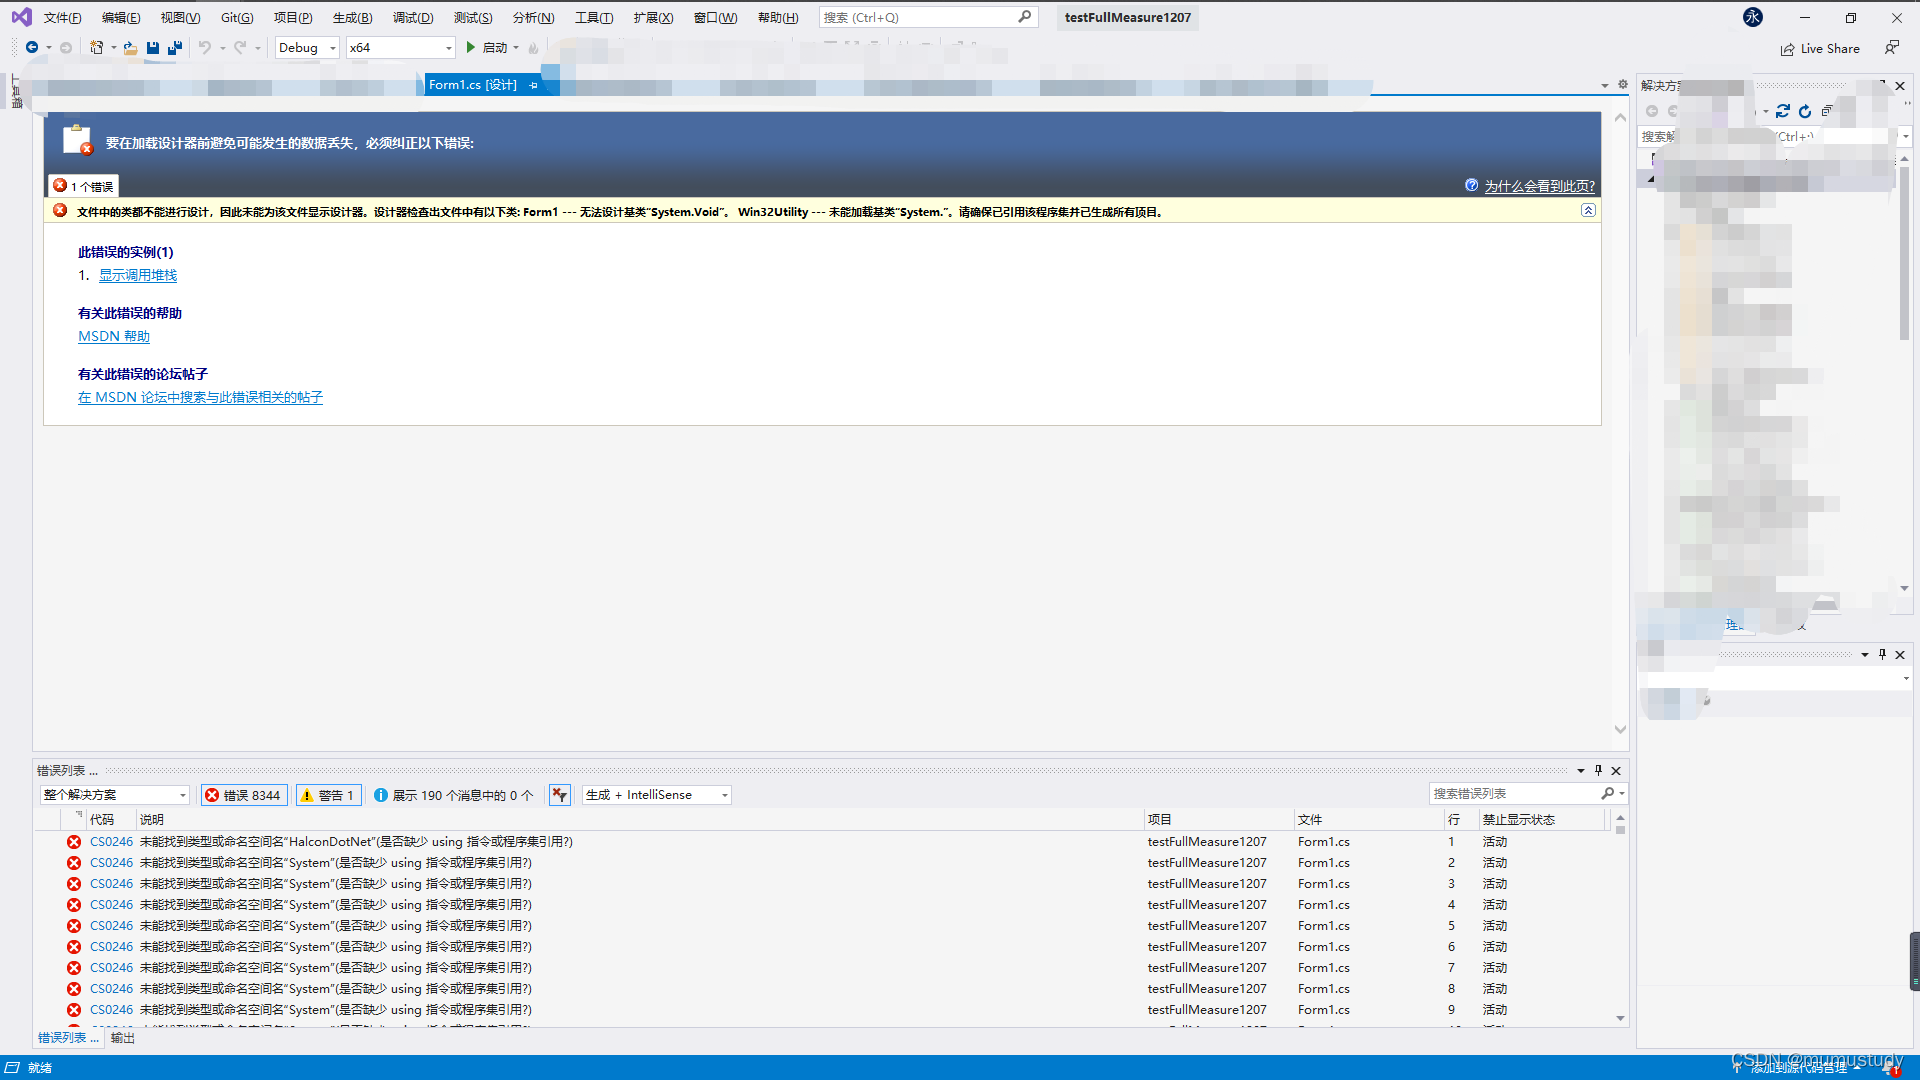Viewport: 1920px width, 1080px height.
Task: Open the Git(G) menu
Action: click(x=237, y=17)
